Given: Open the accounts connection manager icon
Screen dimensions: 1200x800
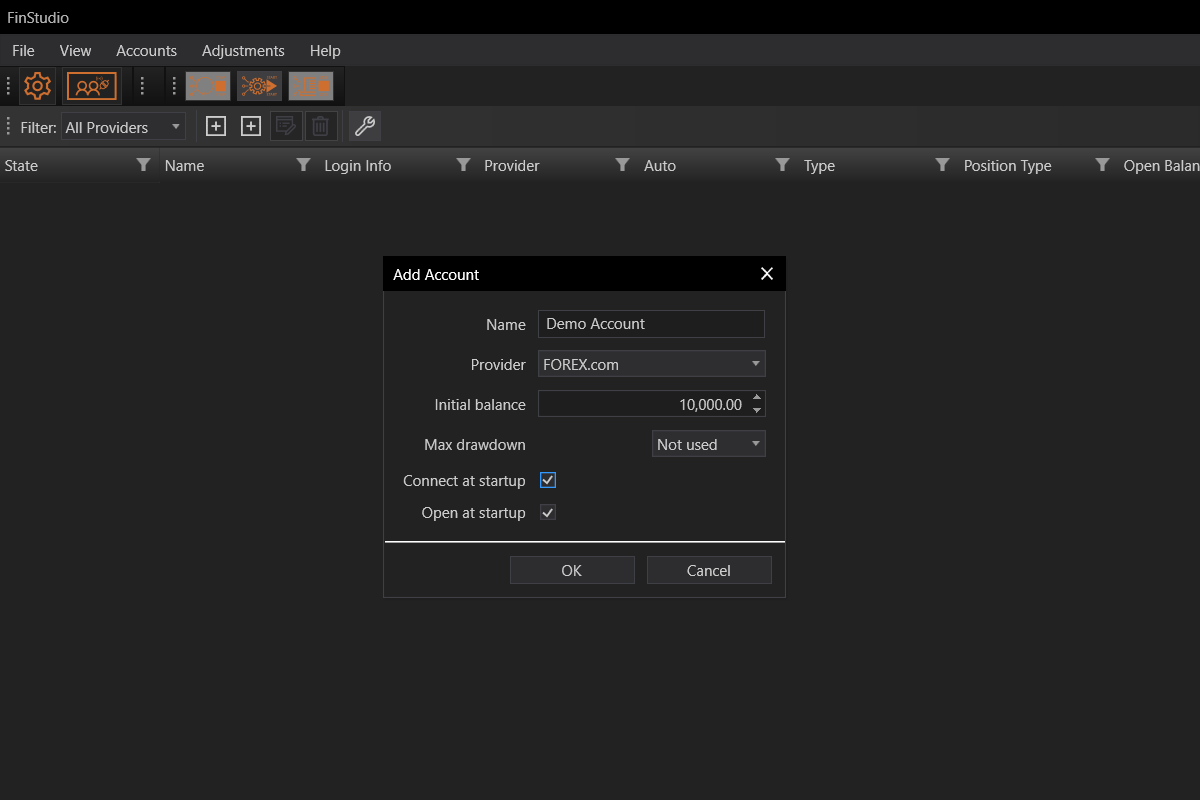Looking at the screenshot, I should pos(92,87).
